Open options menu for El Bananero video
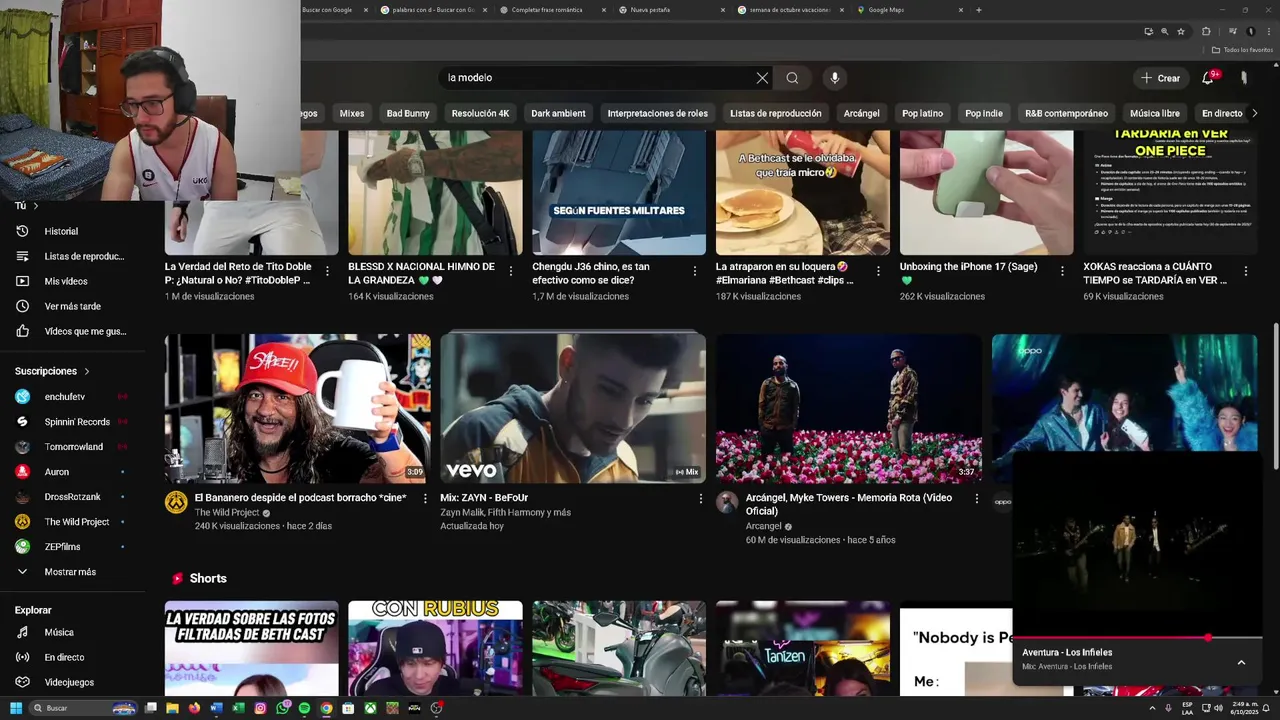 click(425, 498)
